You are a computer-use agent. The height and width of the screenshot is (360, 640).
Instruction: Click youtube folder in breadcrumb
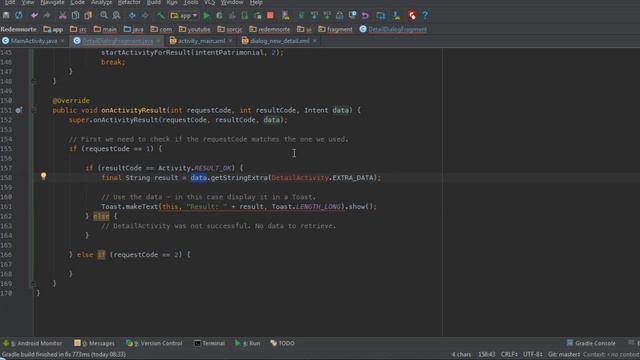[195, 29]
